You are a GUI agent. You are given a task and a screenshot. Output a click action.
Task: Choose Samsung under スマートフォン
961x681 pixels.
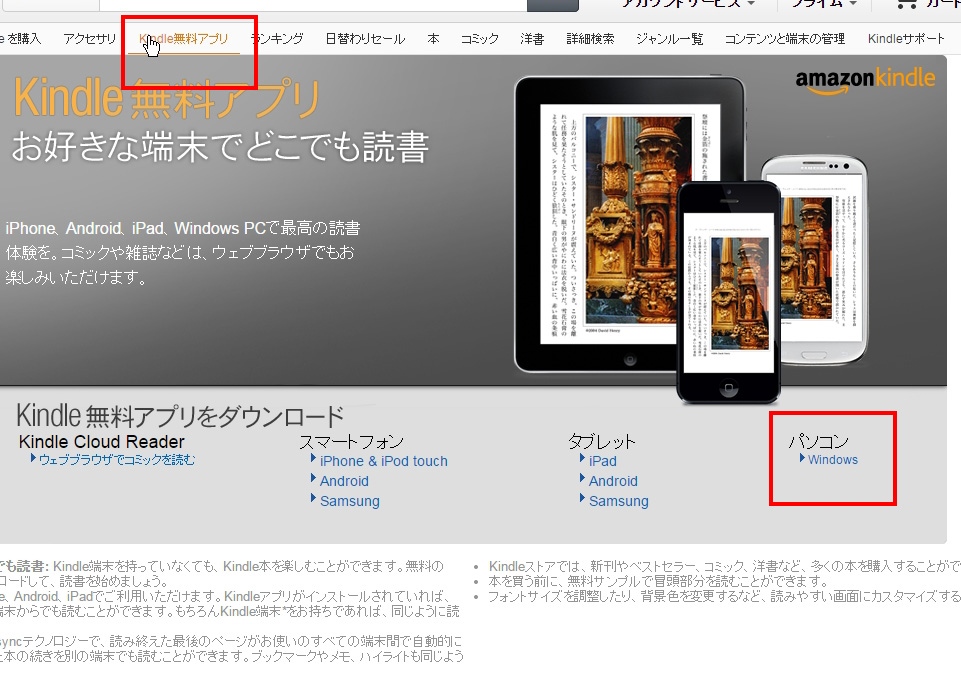pos(349,501)
